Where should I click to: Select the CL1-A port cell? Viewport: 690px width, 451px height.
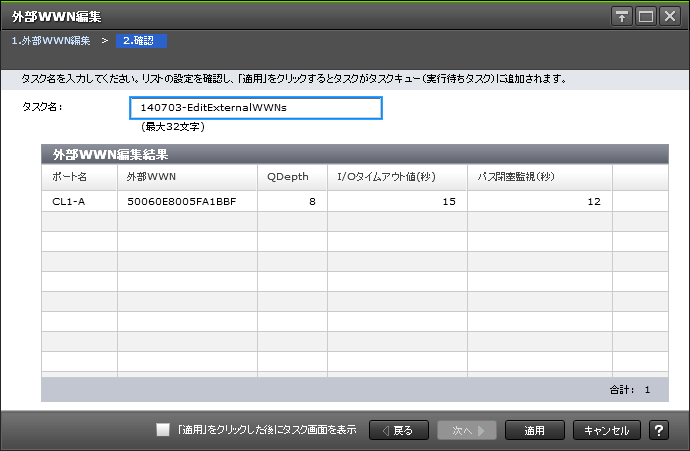[79, 202]
